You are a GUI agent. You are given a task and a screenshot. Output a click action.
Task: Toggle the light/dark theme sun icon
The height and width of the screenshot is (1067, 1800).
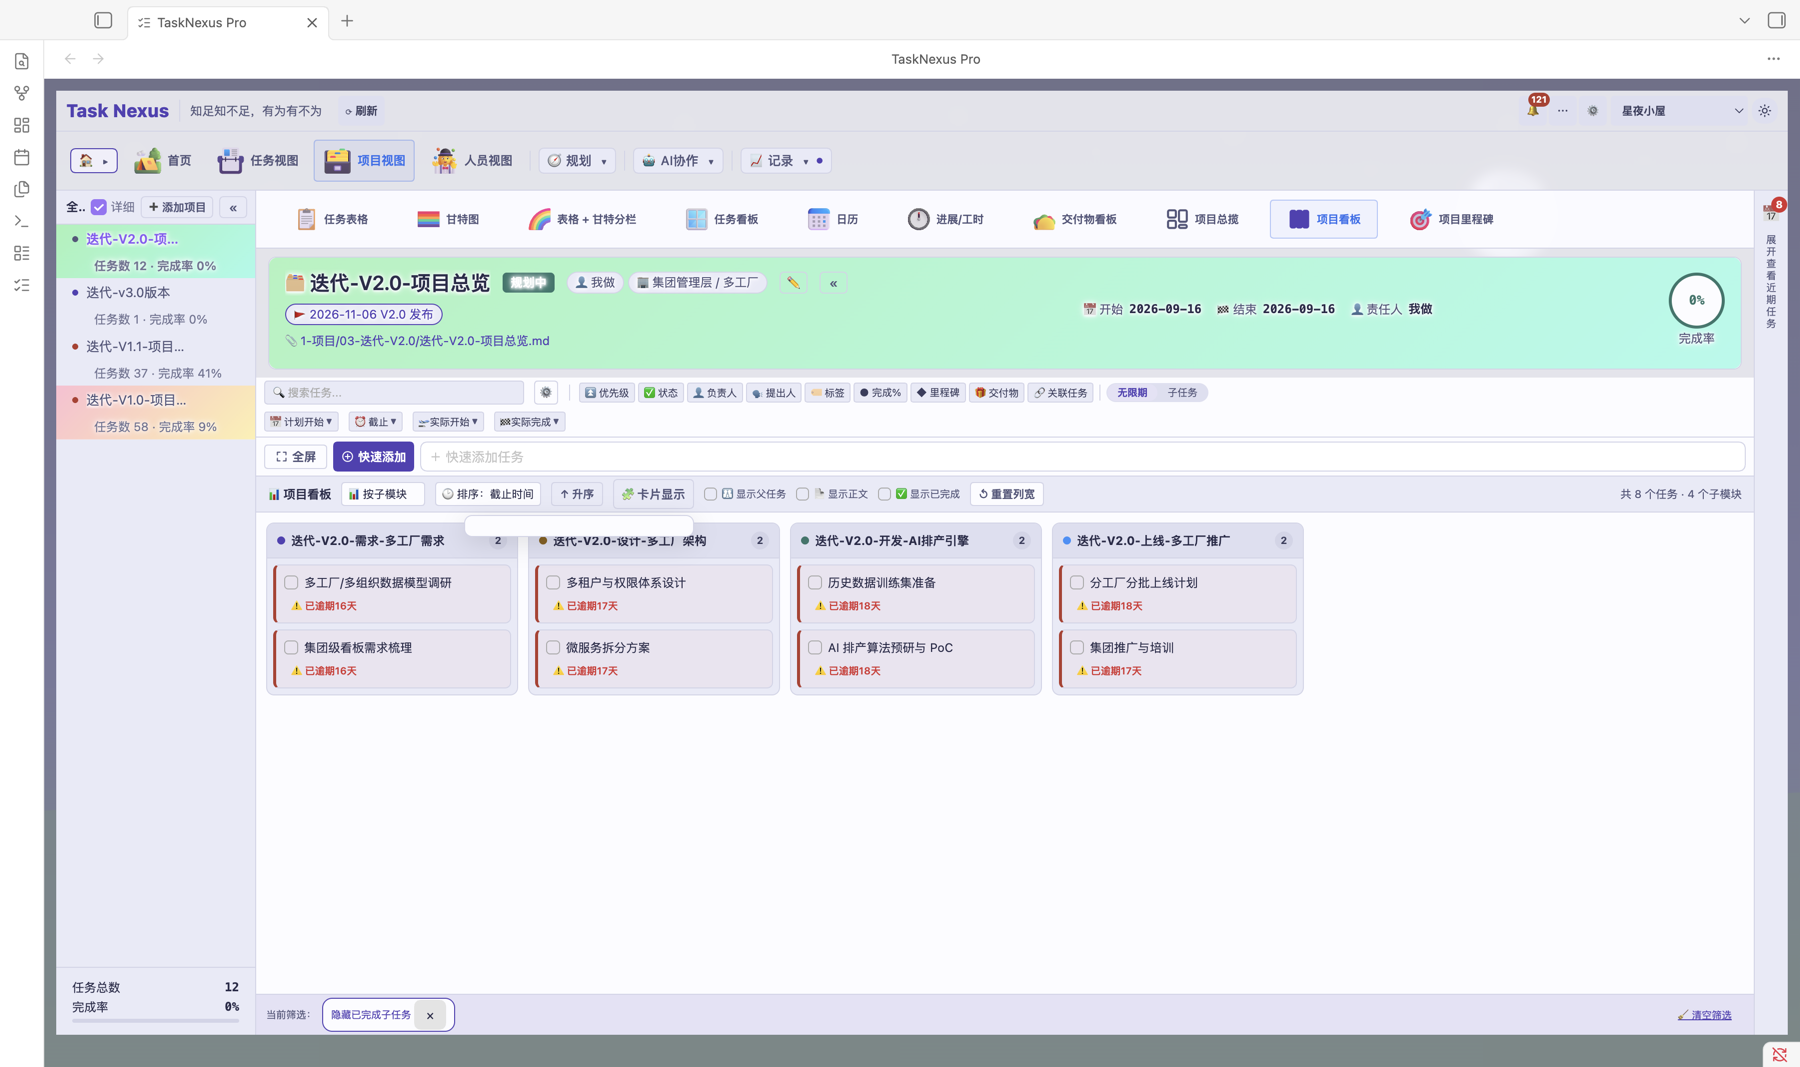point(1765,111)
